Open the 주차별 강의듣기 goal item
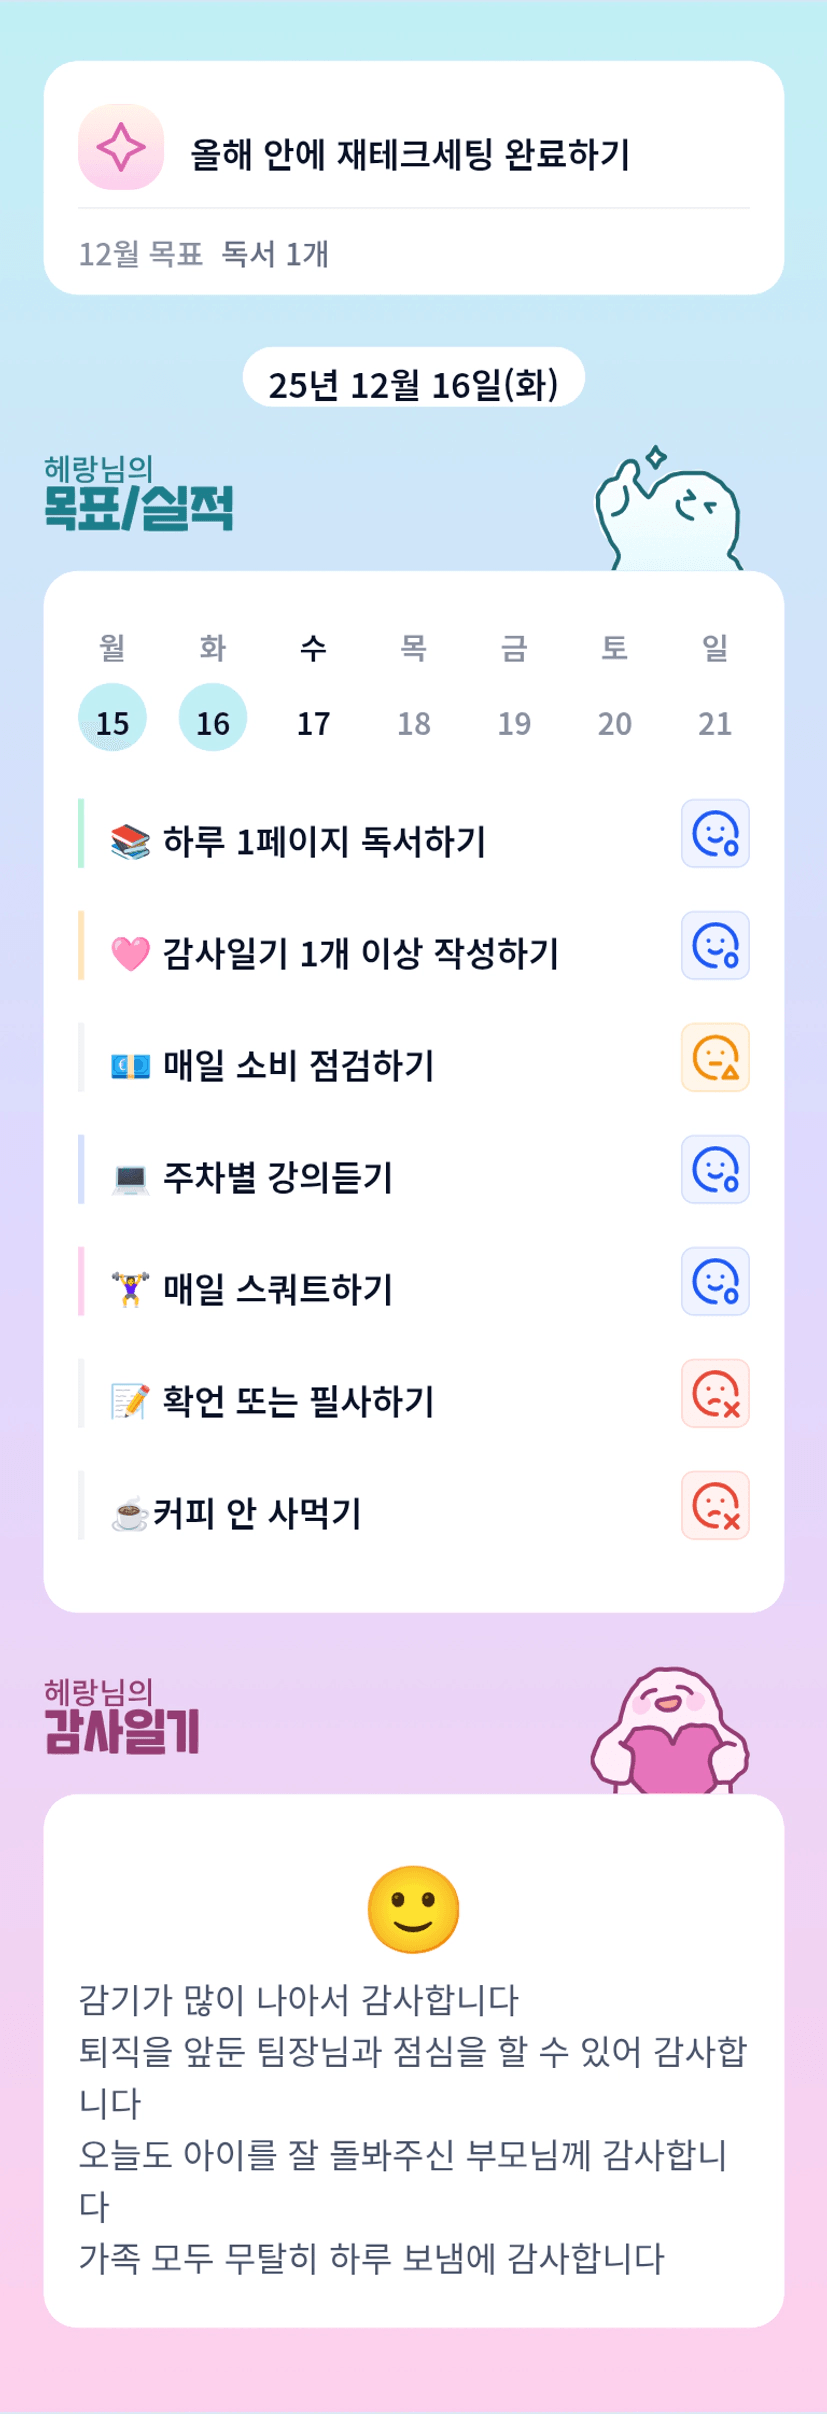Viewport: 827px width, 2414px height. 278,1178
